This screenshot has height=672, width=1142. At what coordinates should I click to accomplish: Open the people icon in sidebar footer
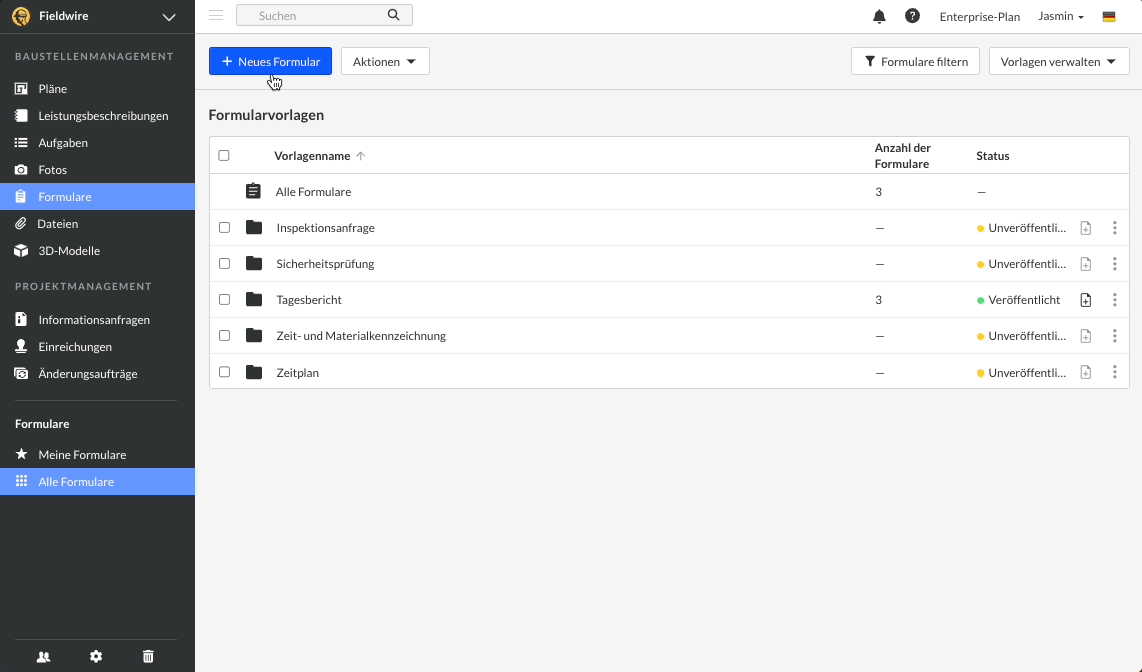coord(43,656)
